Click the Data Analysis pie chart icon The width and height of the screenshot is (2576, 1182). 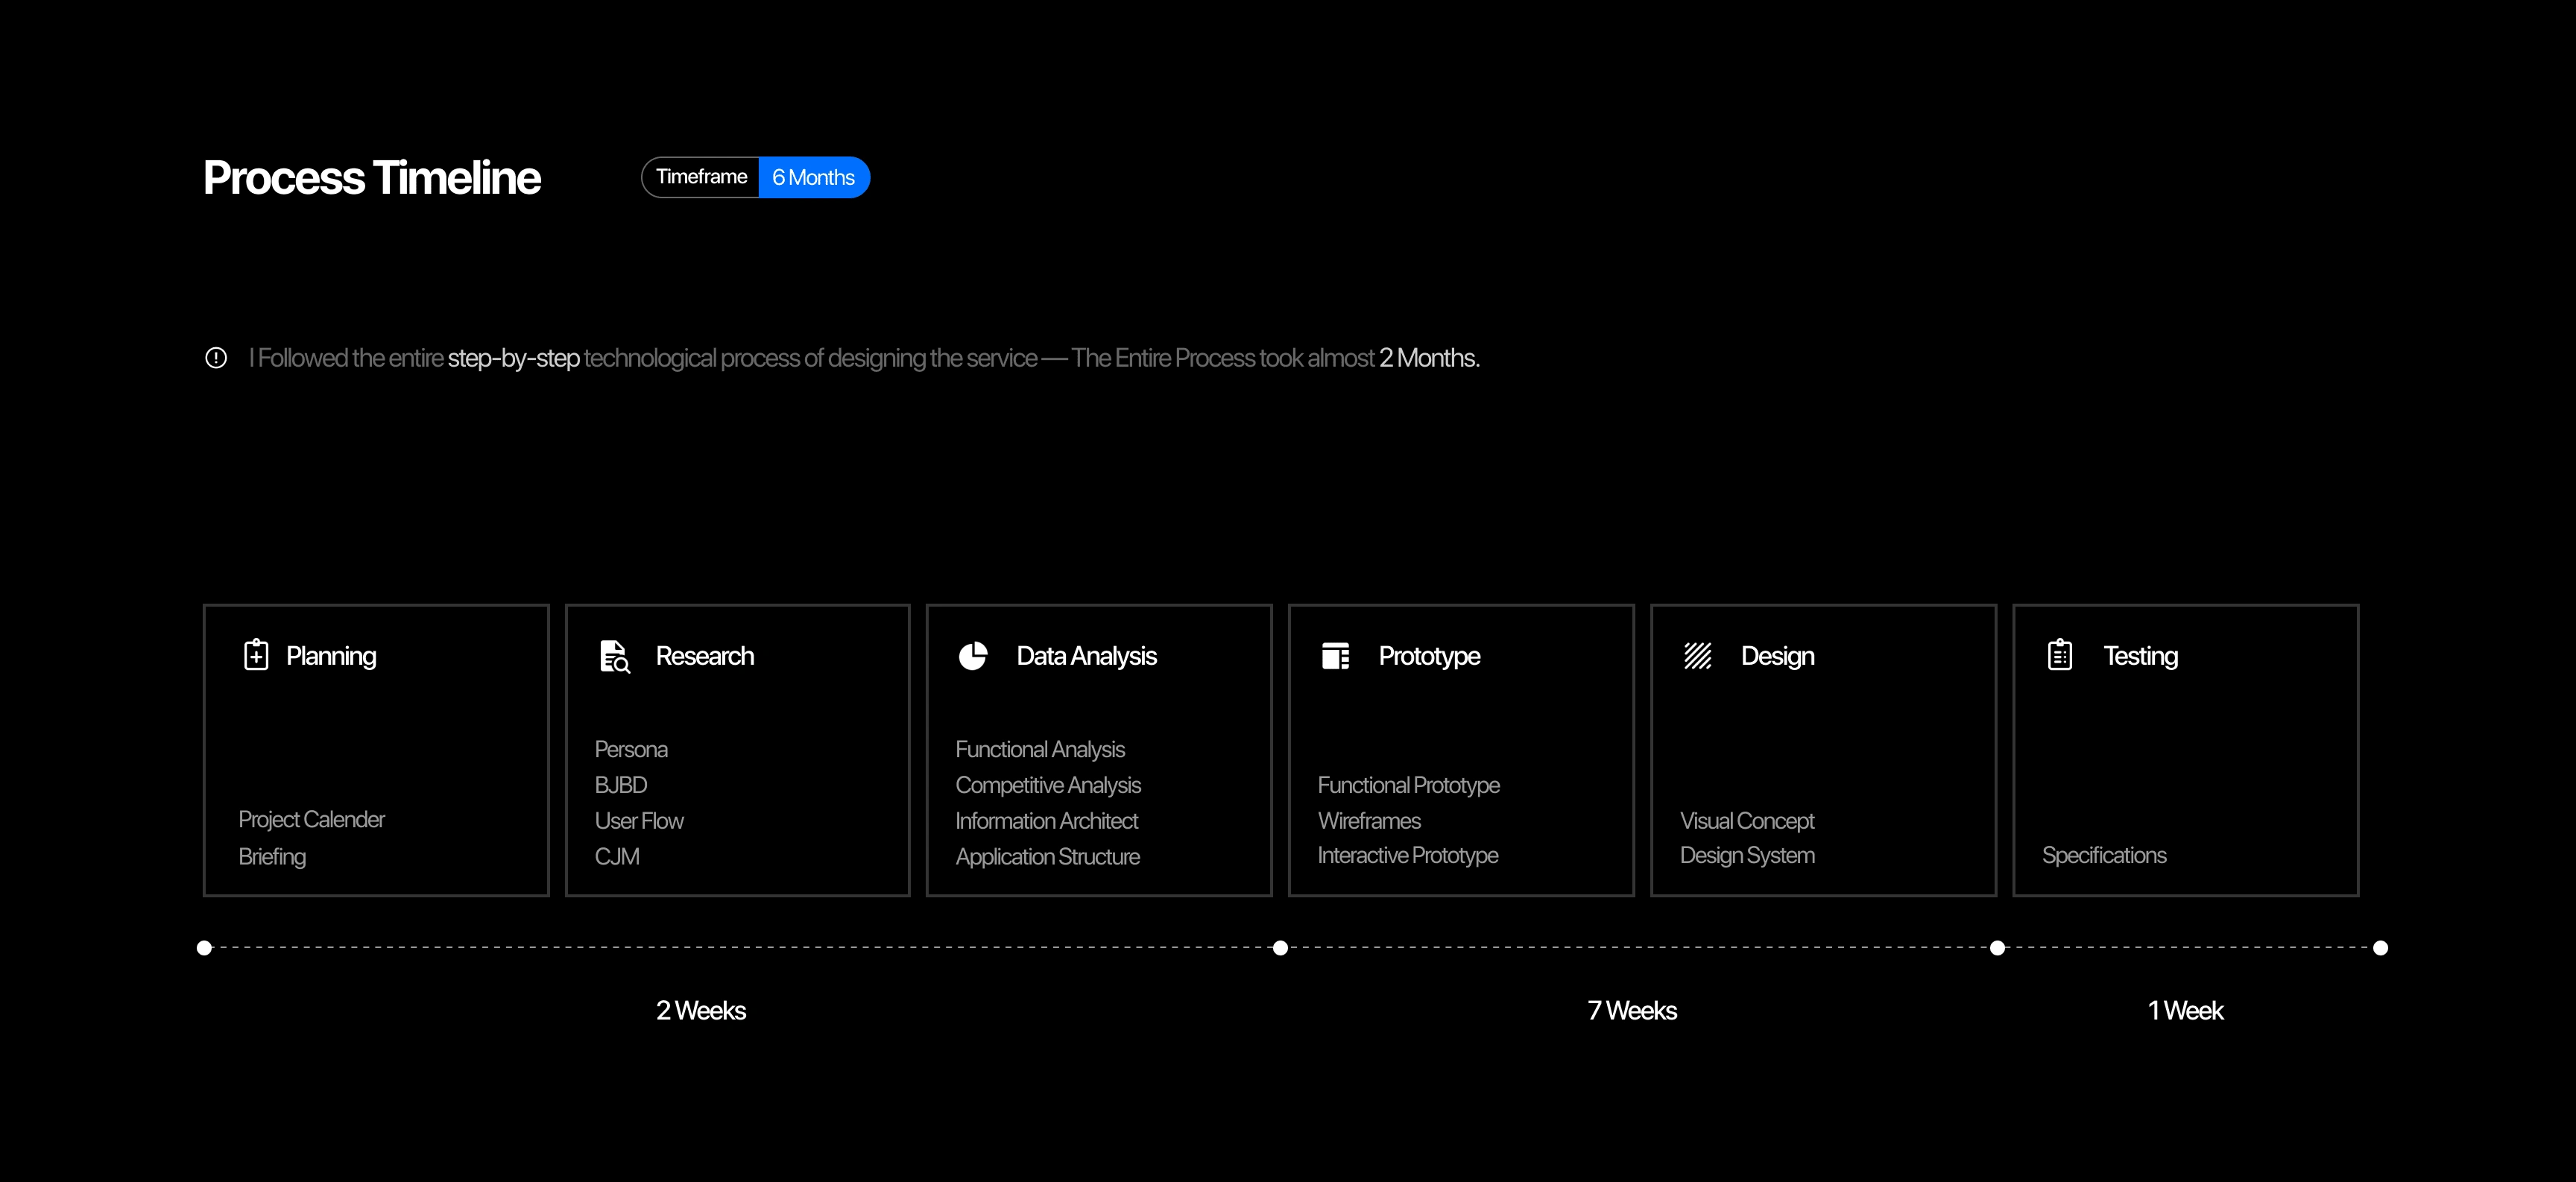pyautogui.click(x=973, y=656)
